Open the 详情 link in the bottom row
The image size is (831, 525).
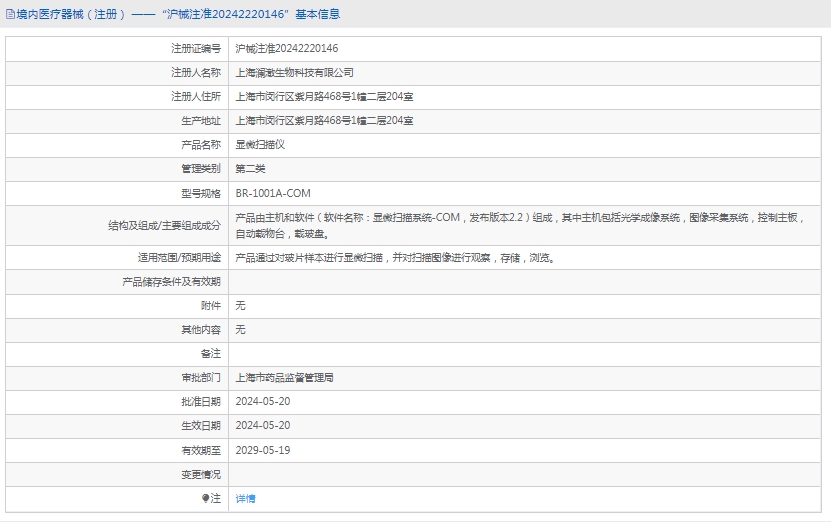pyautogui.click(x=245, y=498)
